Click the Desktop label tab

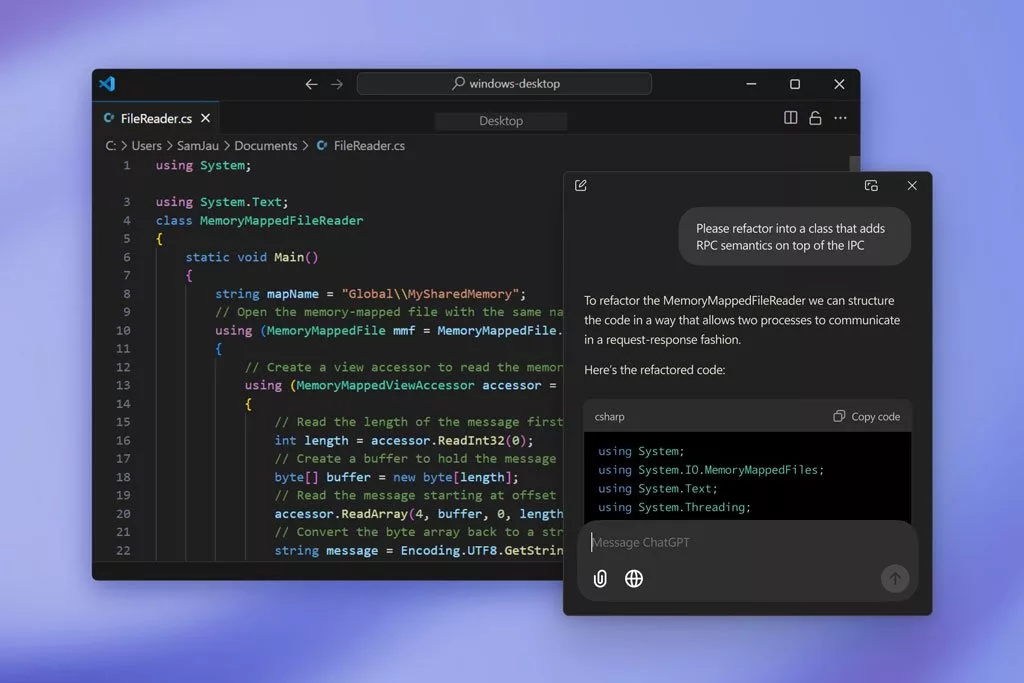click(x=501, y=121)
